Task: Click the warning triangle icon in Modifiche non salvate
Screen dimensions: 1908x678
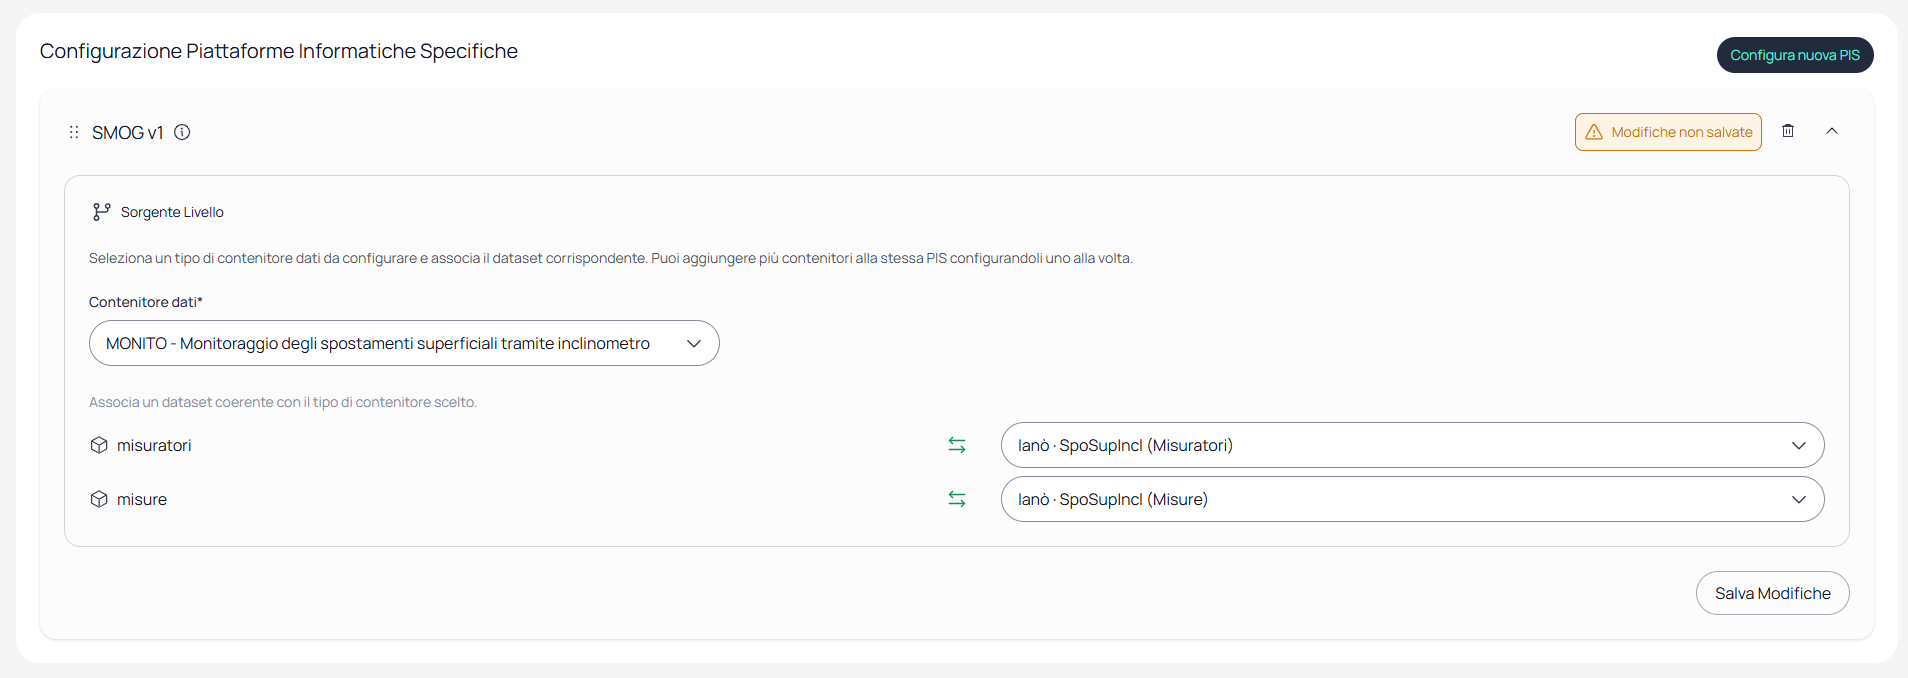Action: (x=1594, y=132)
